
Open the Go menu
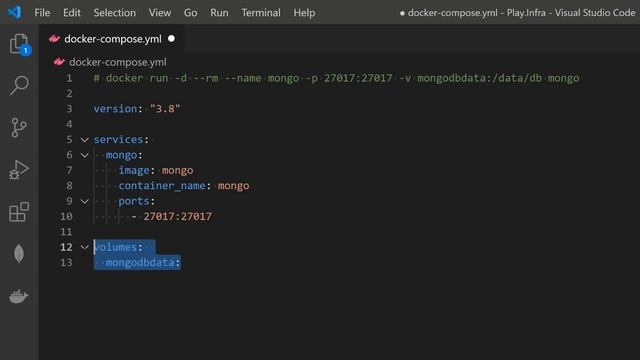pos(190,13)
